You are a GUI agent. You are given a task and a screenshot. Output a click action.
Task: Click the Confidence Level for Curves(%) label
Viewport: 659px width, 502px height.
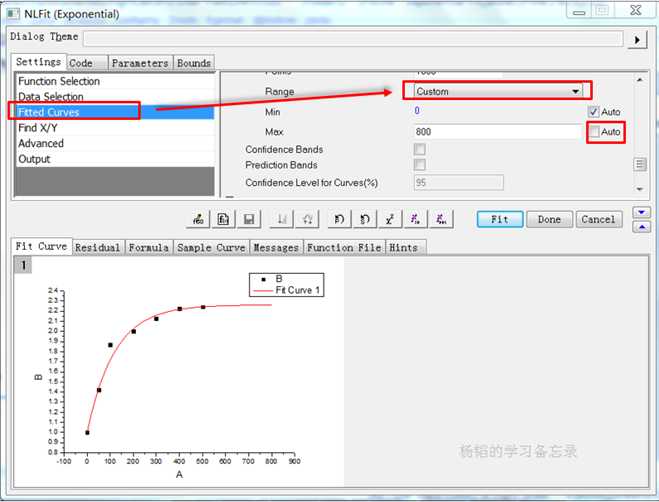(311, 183)
